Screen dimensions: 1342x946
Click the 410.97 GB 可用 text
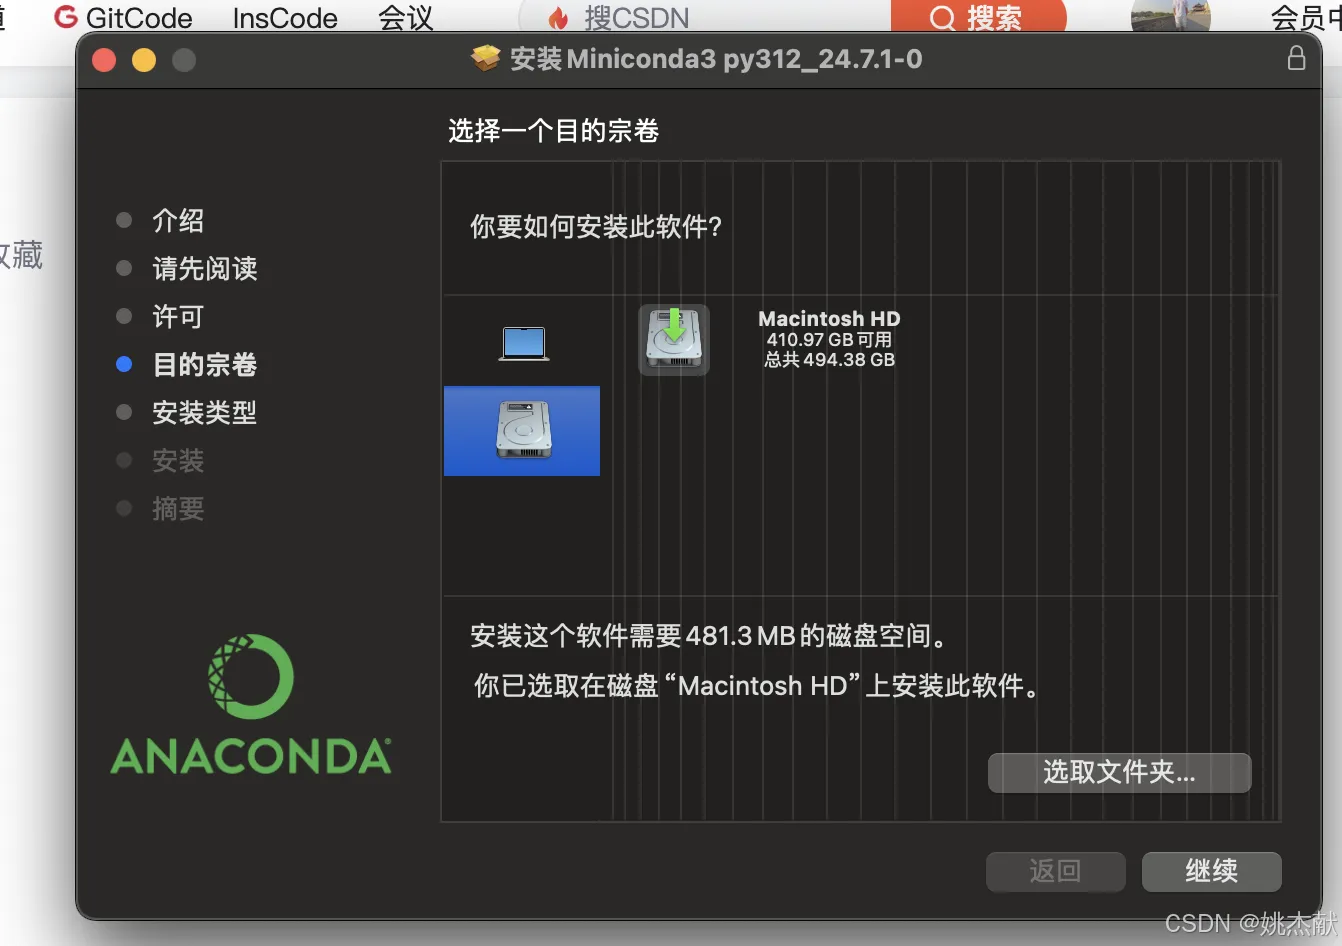point(829,339)
